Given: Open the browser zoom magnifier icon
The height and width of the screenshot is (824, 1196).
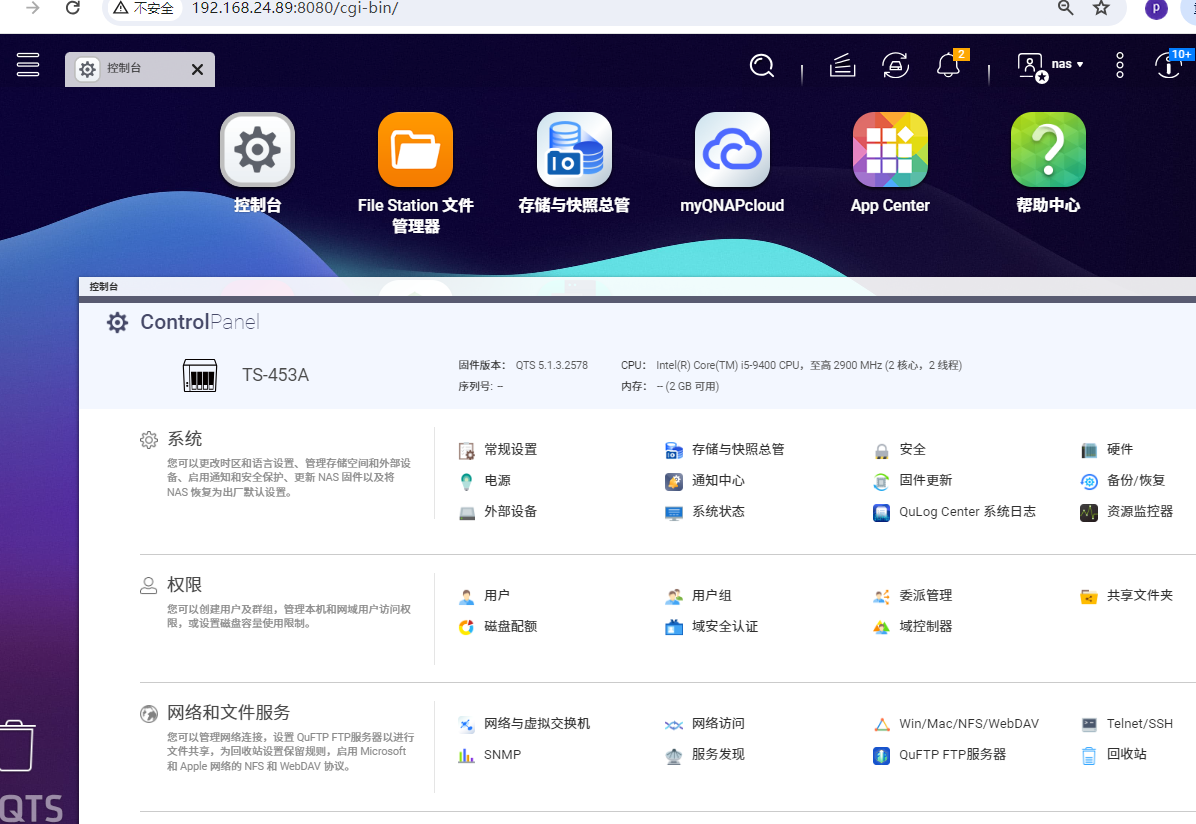Looking at the screenshot, I should pyautogui.click(x=1066, y=8).
